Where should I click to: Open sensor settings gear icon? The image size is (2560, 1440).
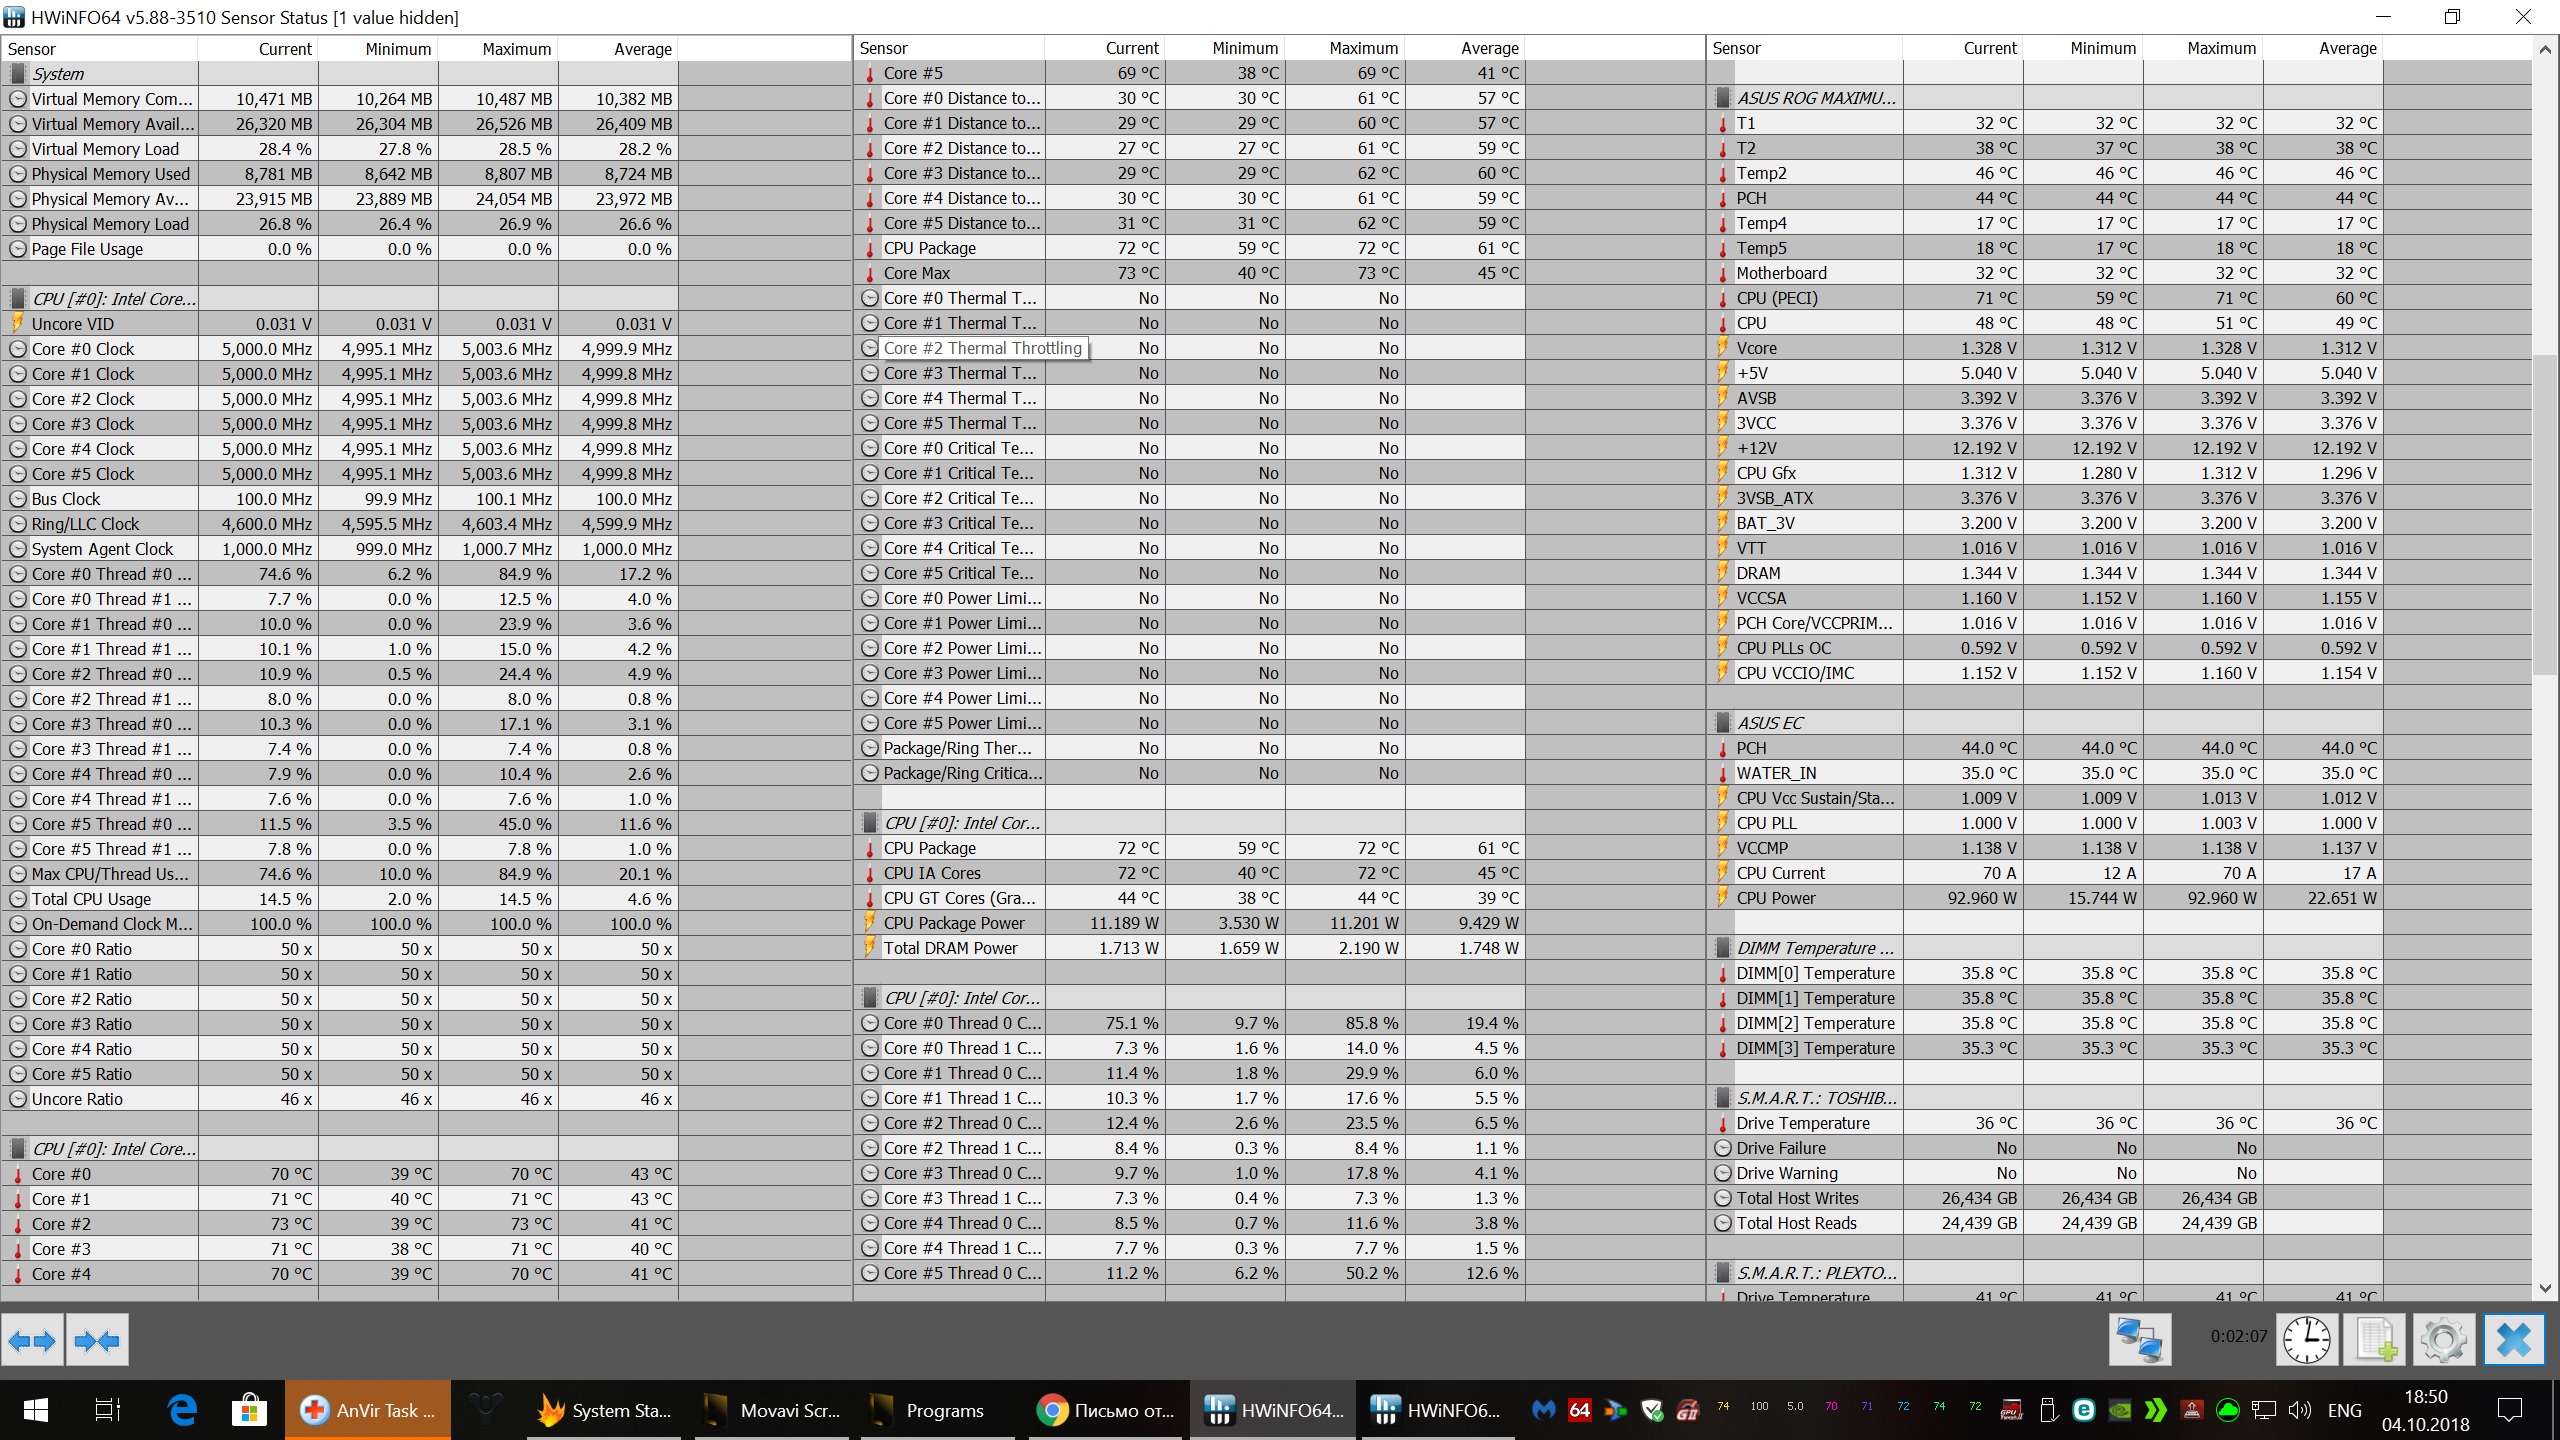(x=2444, y=1340)
